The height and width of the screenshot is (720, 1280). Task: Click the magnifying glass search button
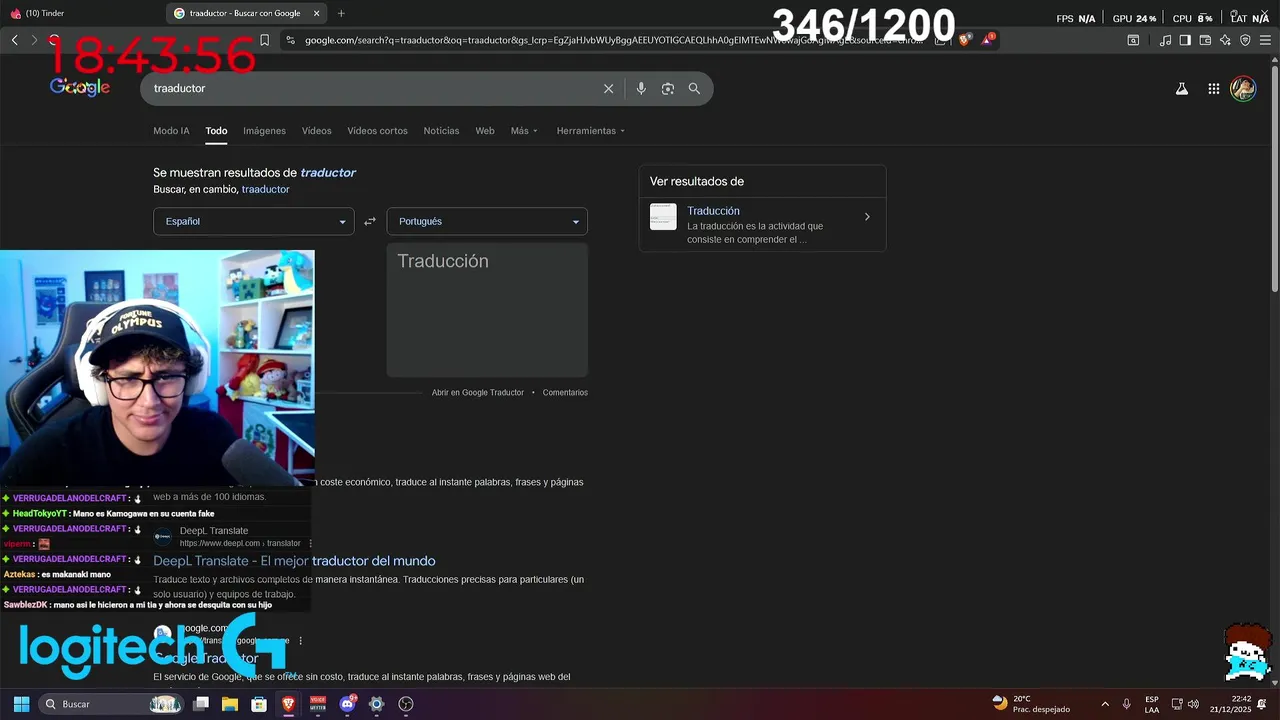click(x=694, y=88)
